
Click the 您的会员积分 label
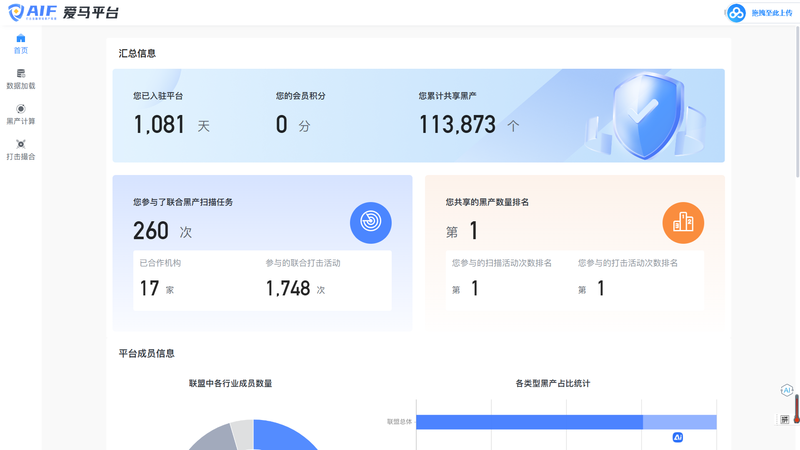301,95
